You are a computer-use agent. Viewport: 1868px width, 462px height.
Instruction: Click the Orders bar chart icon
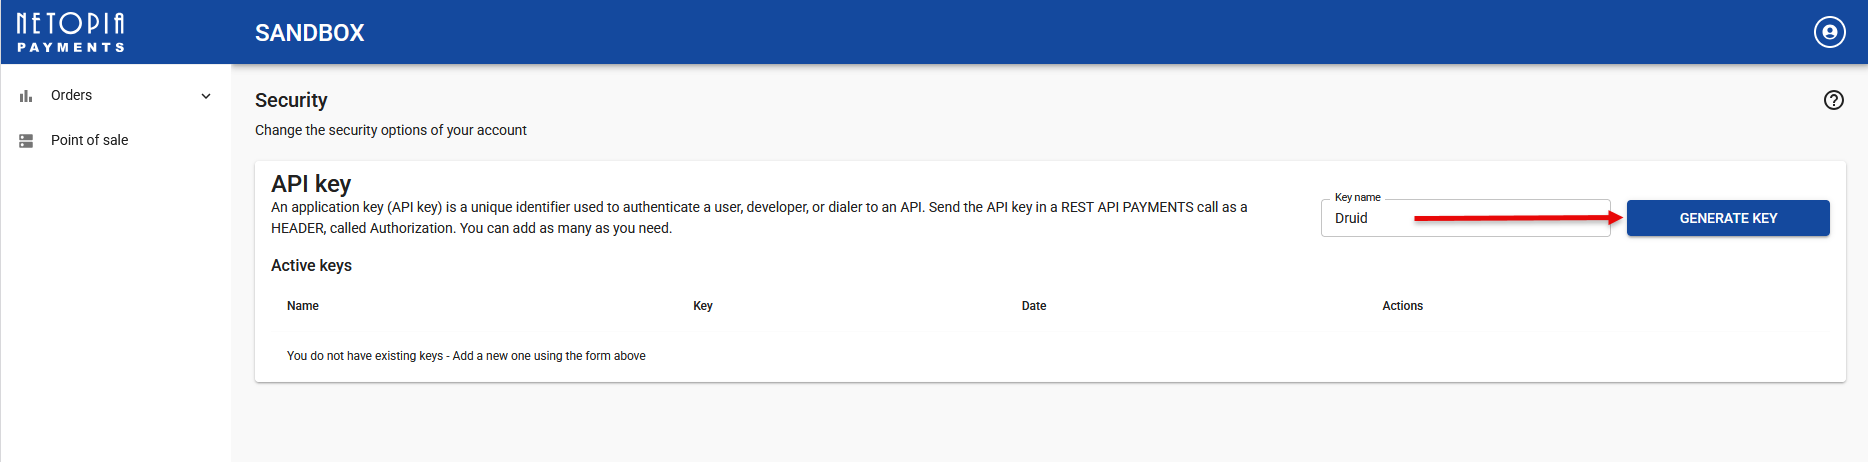pos(26,96)
